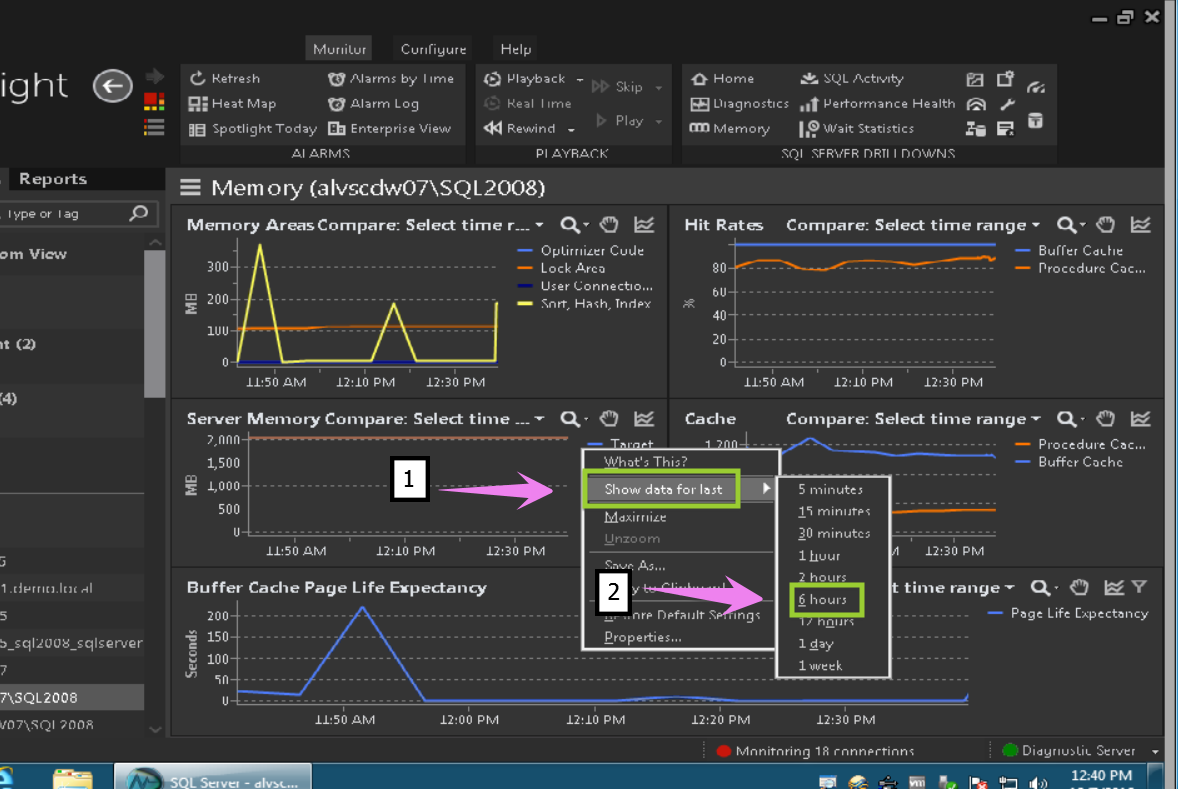Open File Explorer folder on the taskbar
This screenshot has height=789, width=1178.
point(73,778)
